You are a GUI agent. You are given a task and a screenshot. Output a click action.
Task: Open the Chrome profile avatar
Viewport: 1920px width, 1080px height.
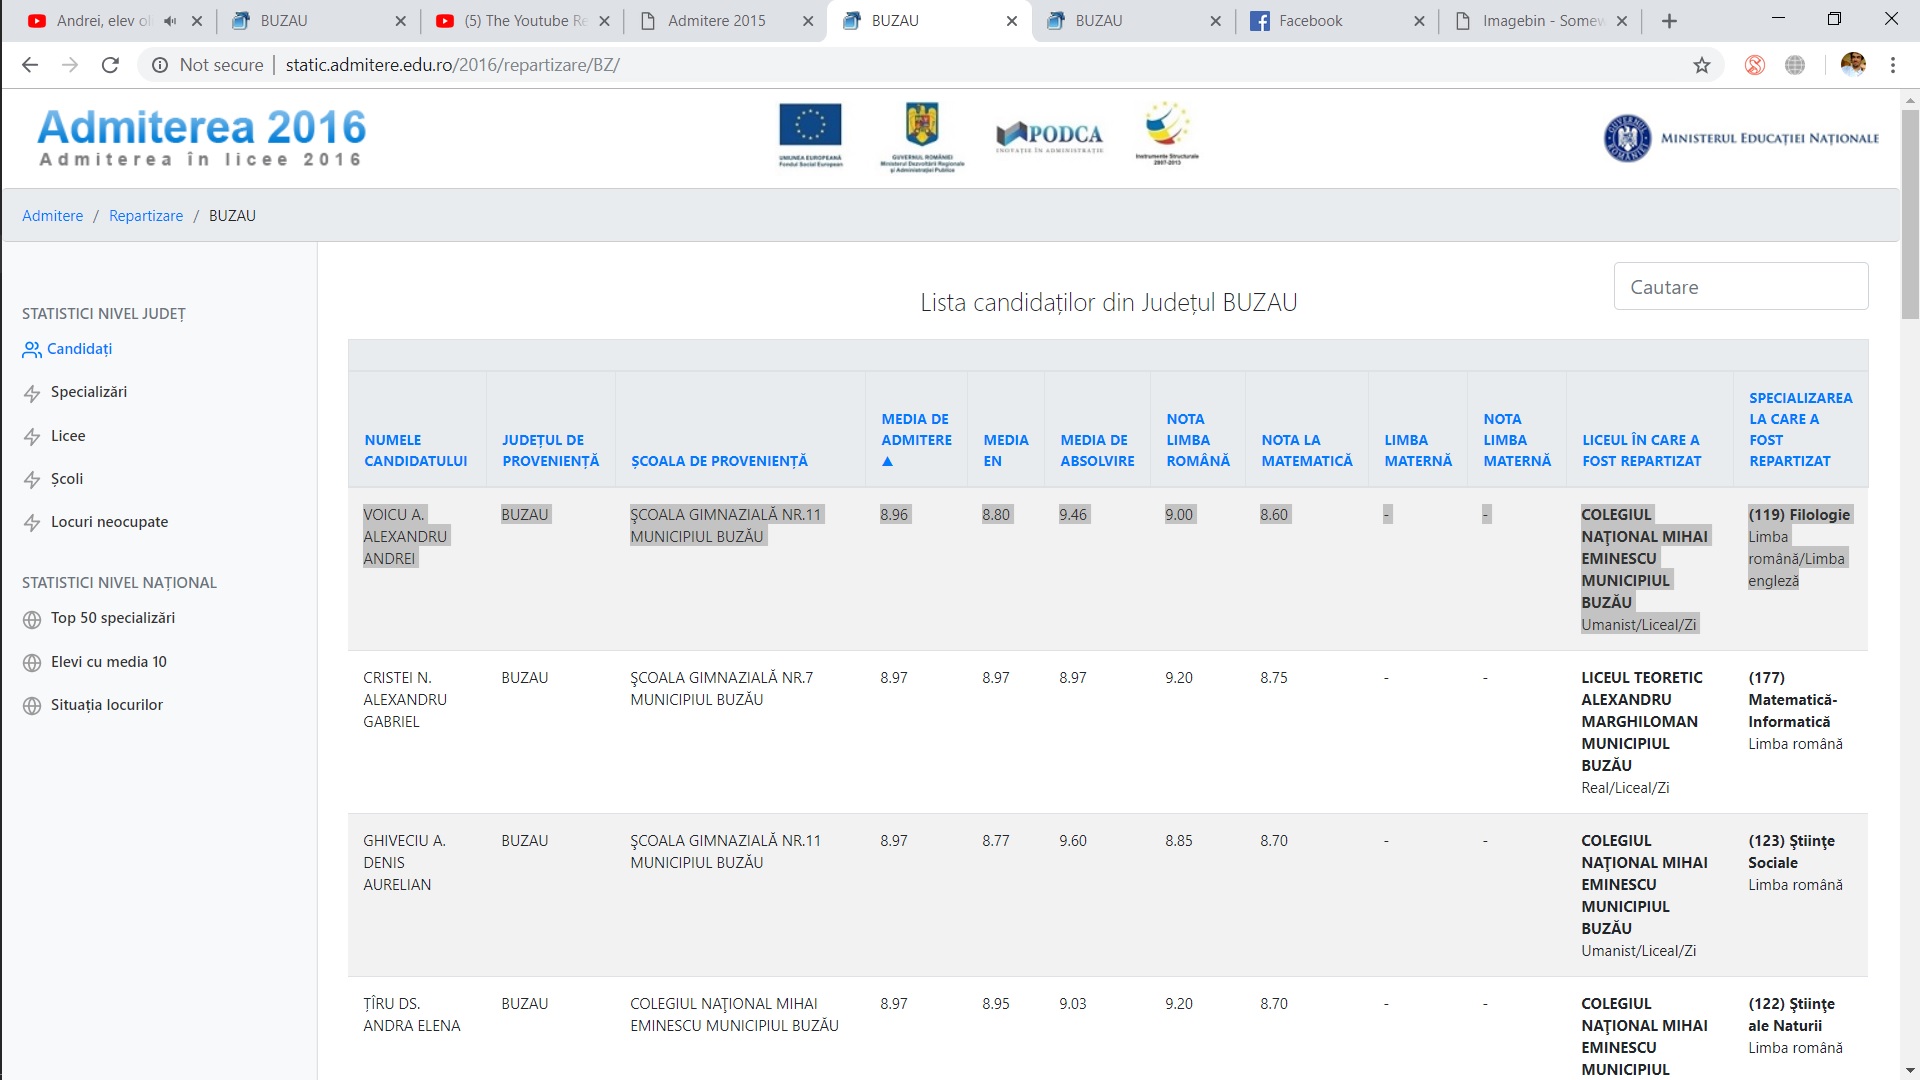1853,65
